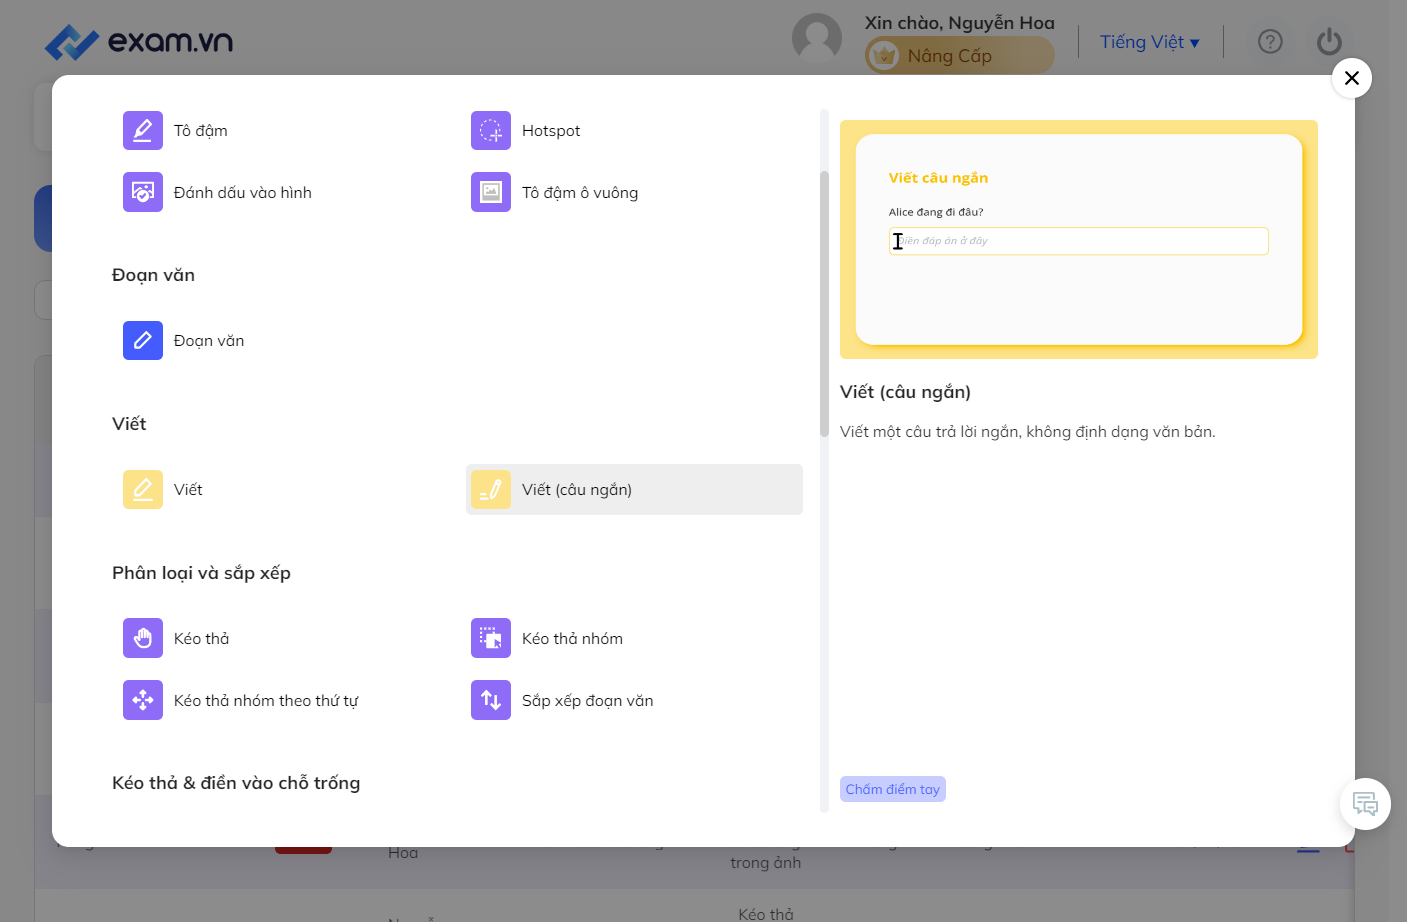Choose the Kéo thả nhóm label
Image resolution: width=1407 pixels, height=922 pixels.
click(x=572, y=639)
